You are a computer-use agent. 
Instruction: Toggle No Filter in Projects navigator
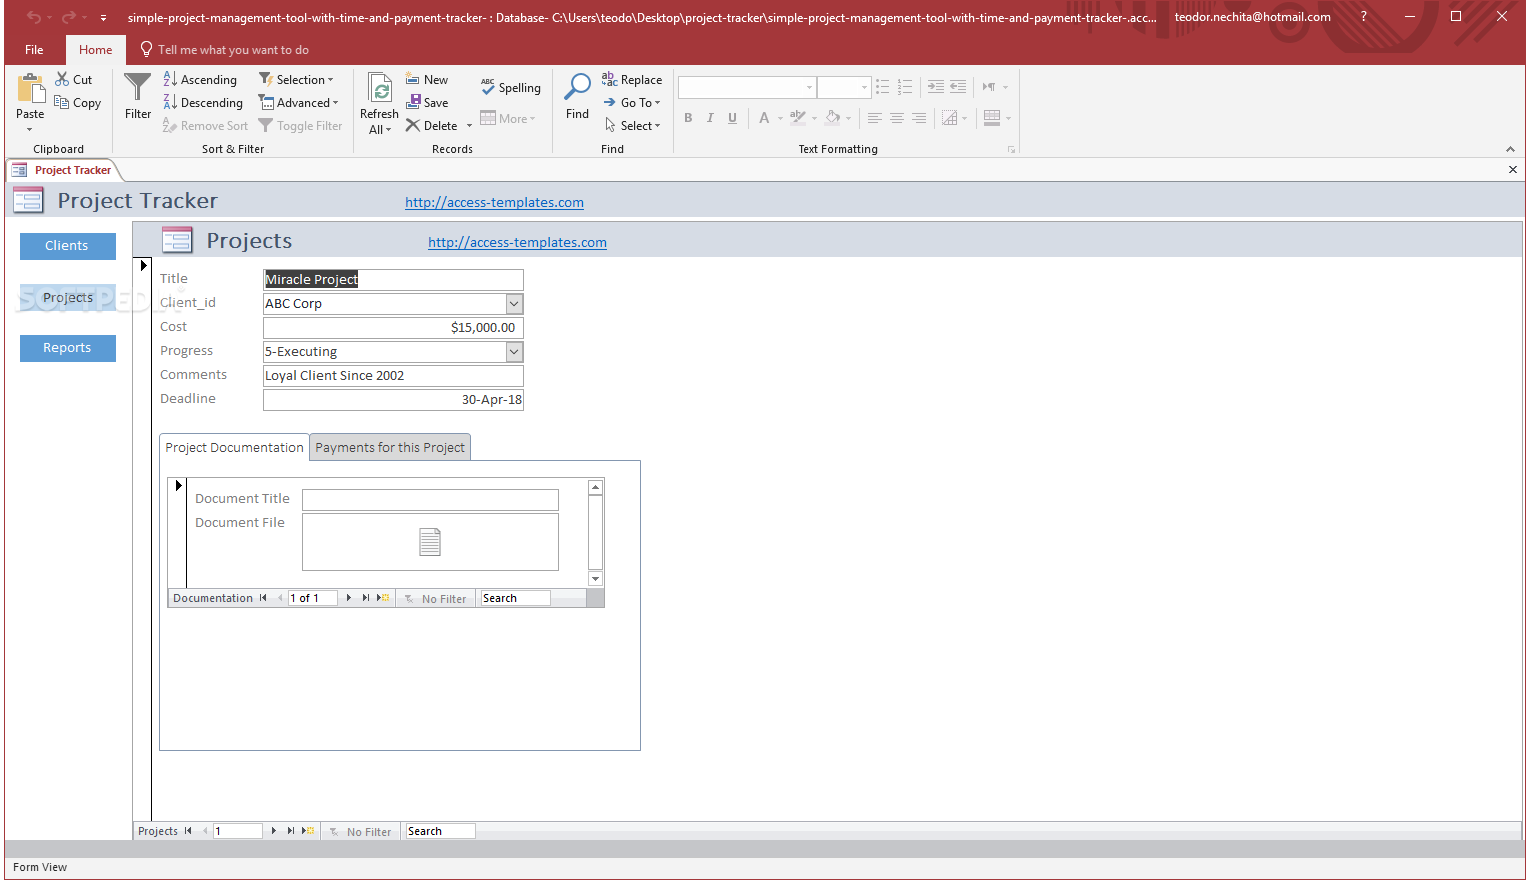pos(360,831)
